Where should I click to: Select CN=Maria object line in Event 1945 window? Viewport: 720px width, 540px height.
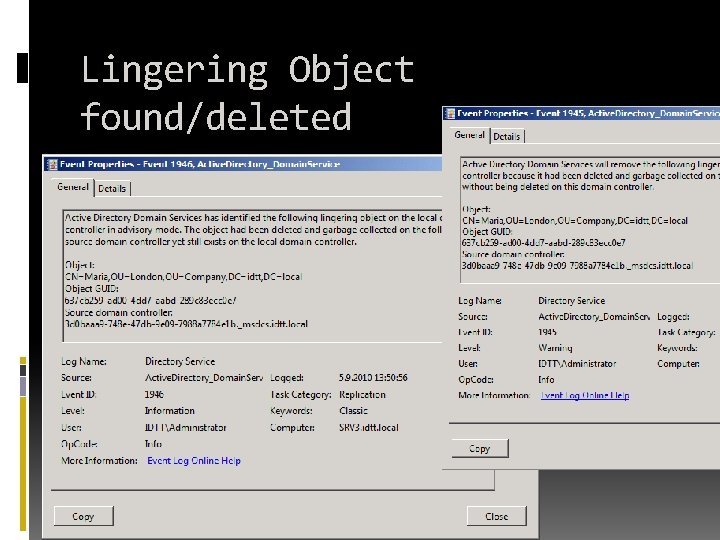tap(575, 220)
